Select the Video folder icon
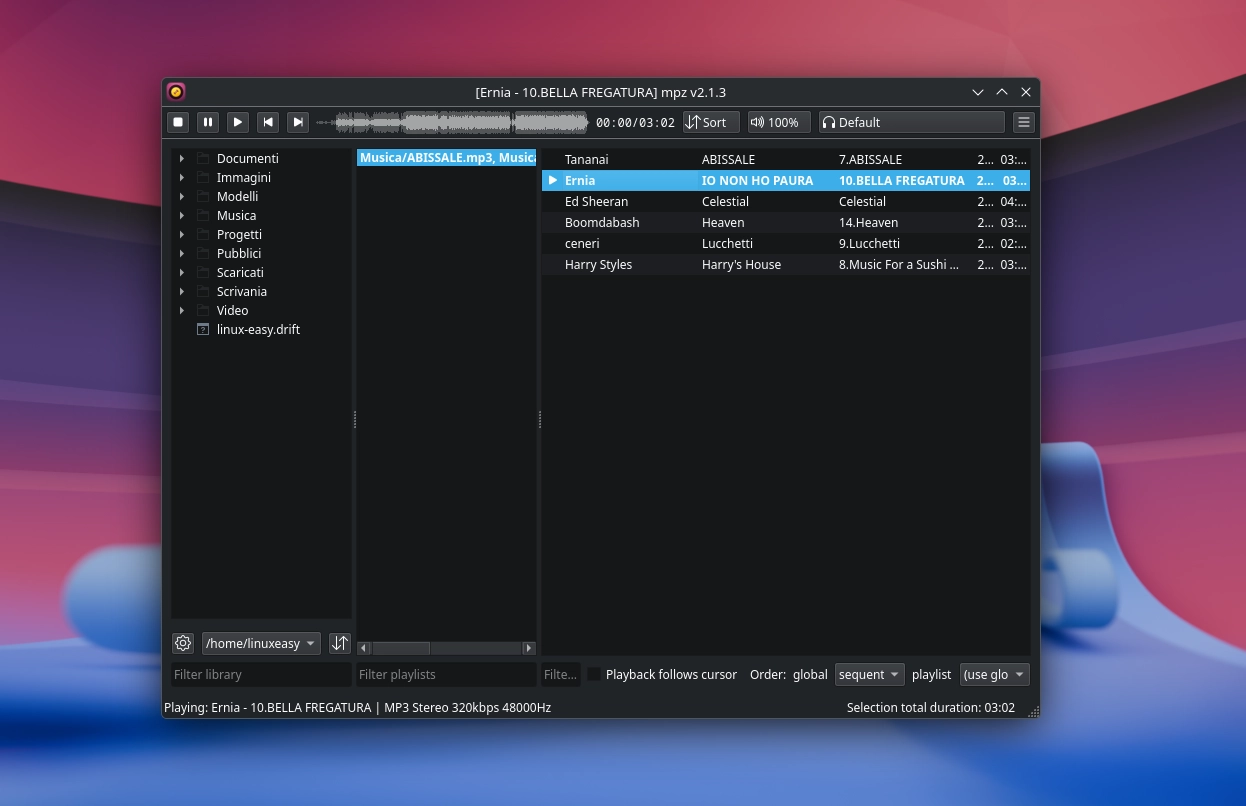The width and height of the screenshot is (1246, 806). tap(203, 310)
